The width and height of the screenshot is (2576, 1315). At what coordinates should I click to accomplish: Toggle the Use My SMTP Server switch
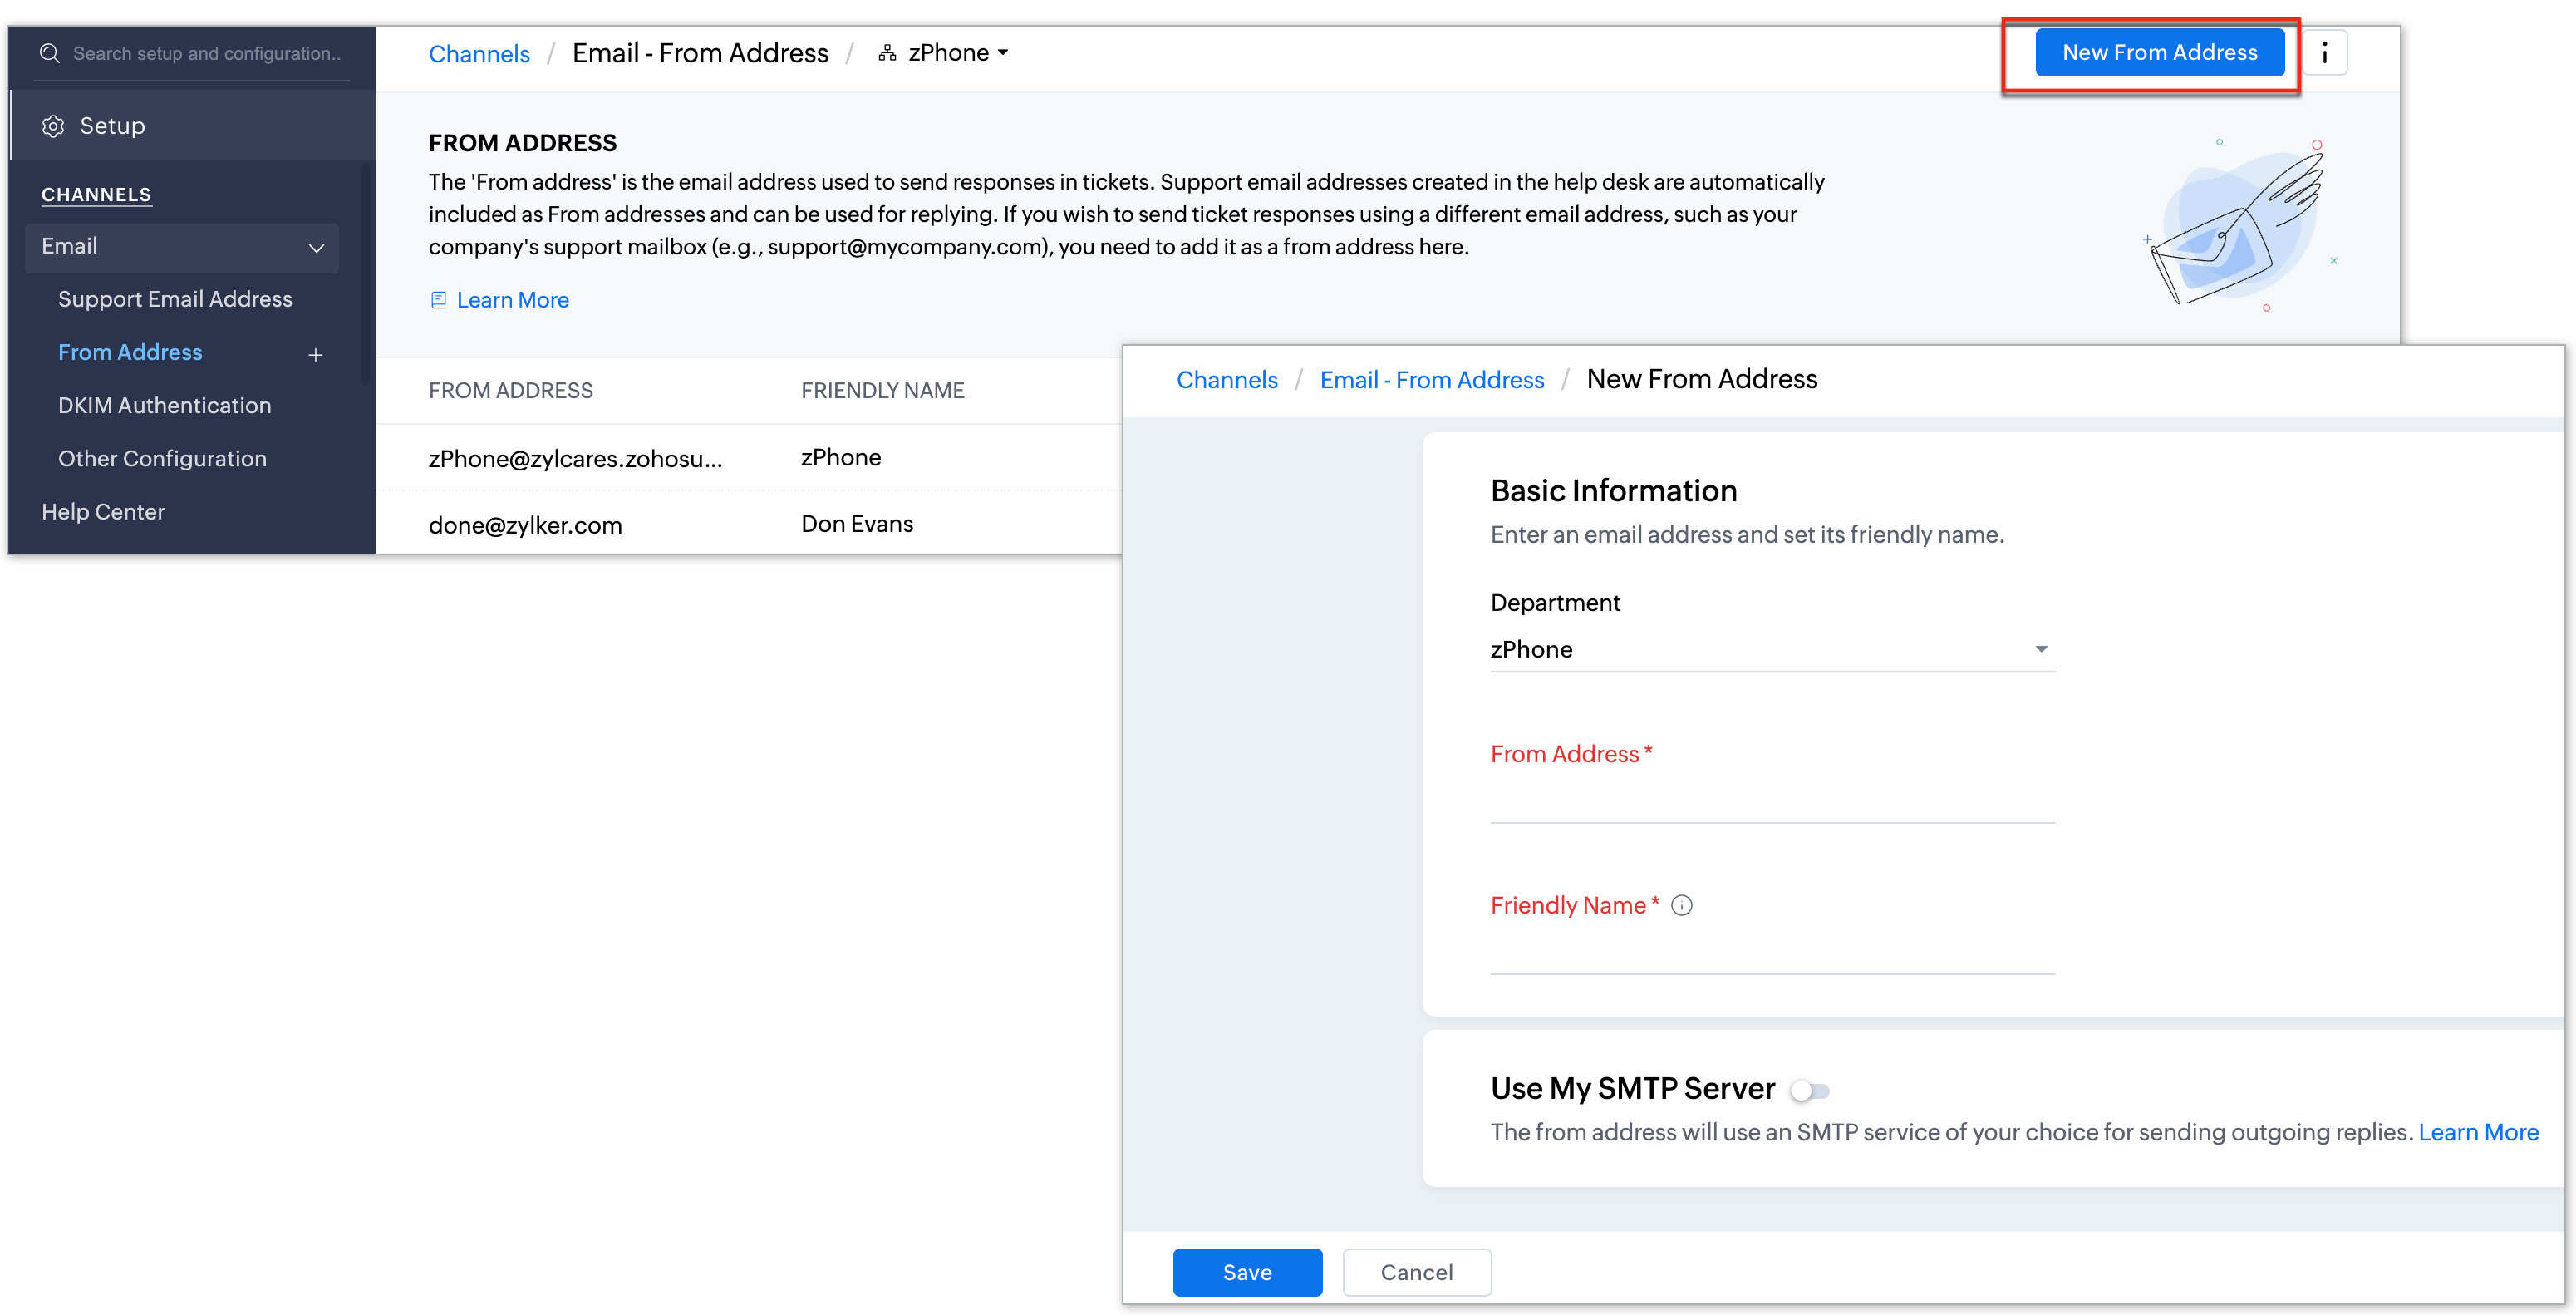tap(1809, 1090)
